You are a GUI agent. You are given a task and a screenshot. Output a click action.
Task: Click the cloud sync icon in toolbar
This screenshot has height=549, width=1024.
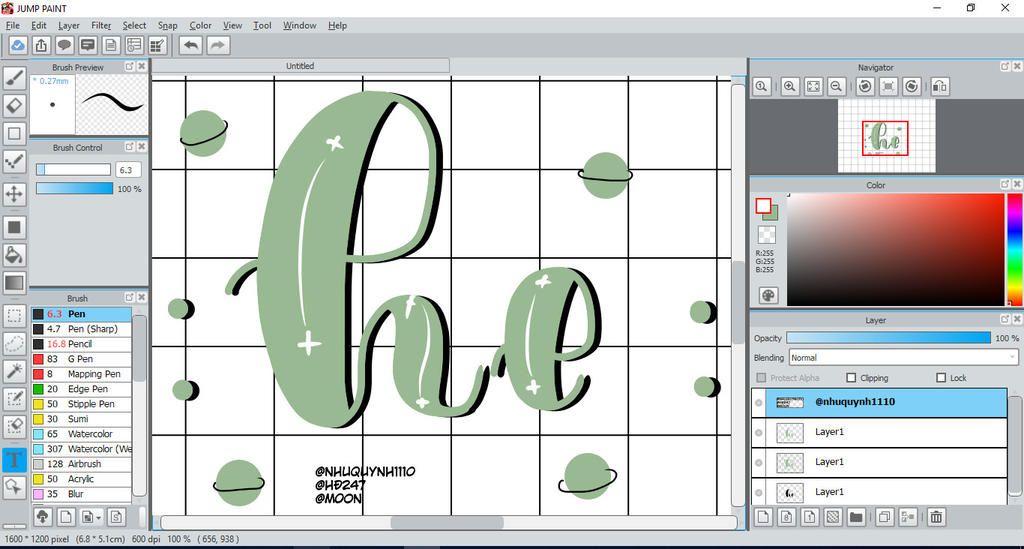point(18,45)
